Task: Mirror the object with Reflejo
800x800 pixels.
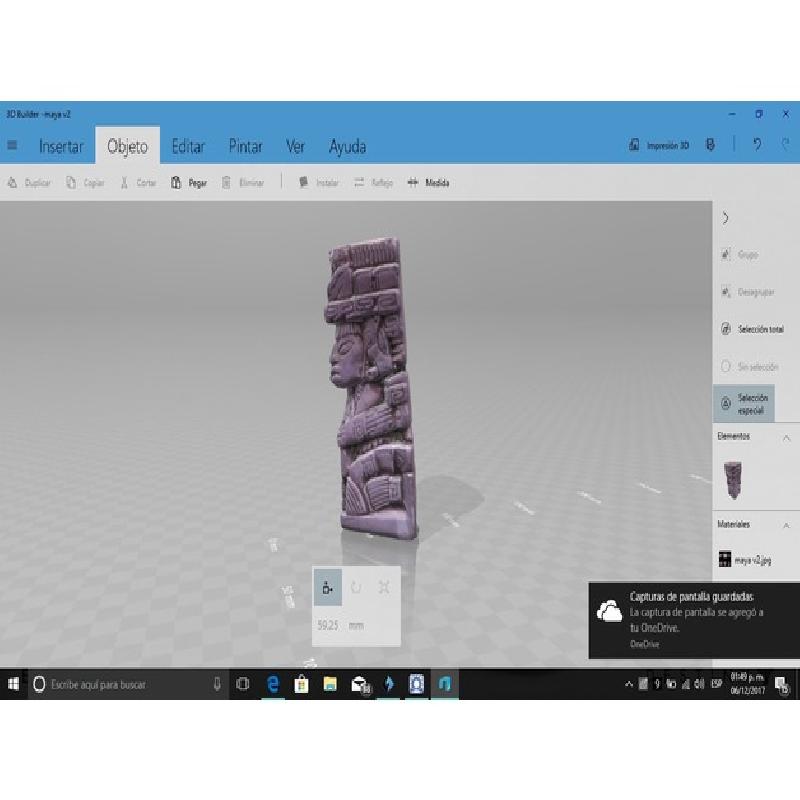Action: point(373,183)
